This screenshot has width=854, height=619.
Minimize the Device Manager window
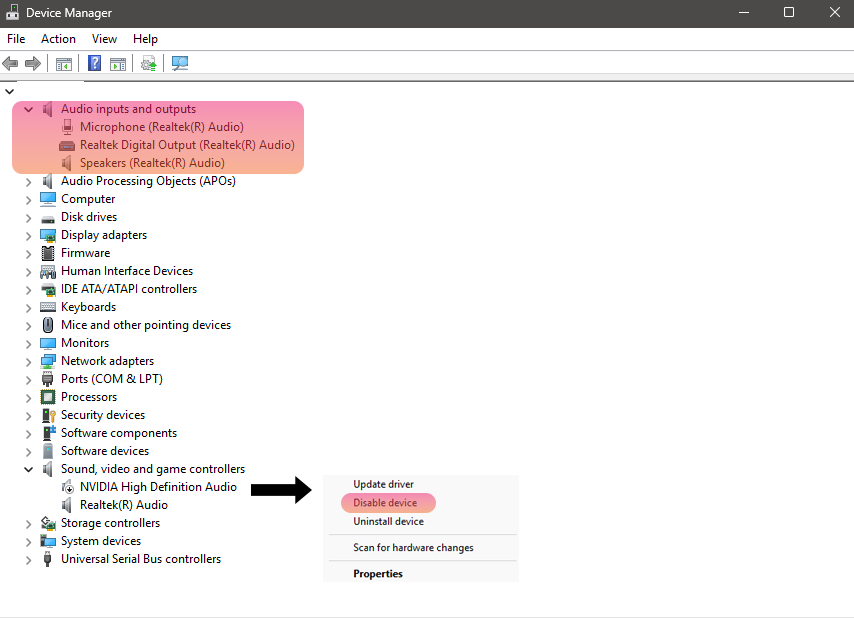tap(744, 12)
